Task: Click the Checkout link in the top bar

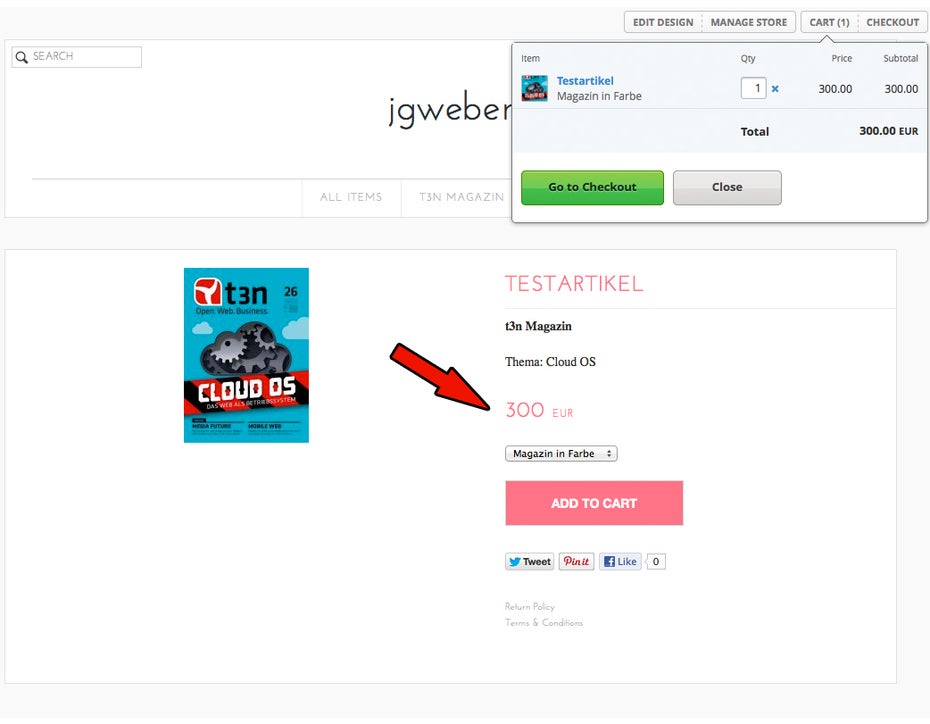Action: (x=892, y=23)
